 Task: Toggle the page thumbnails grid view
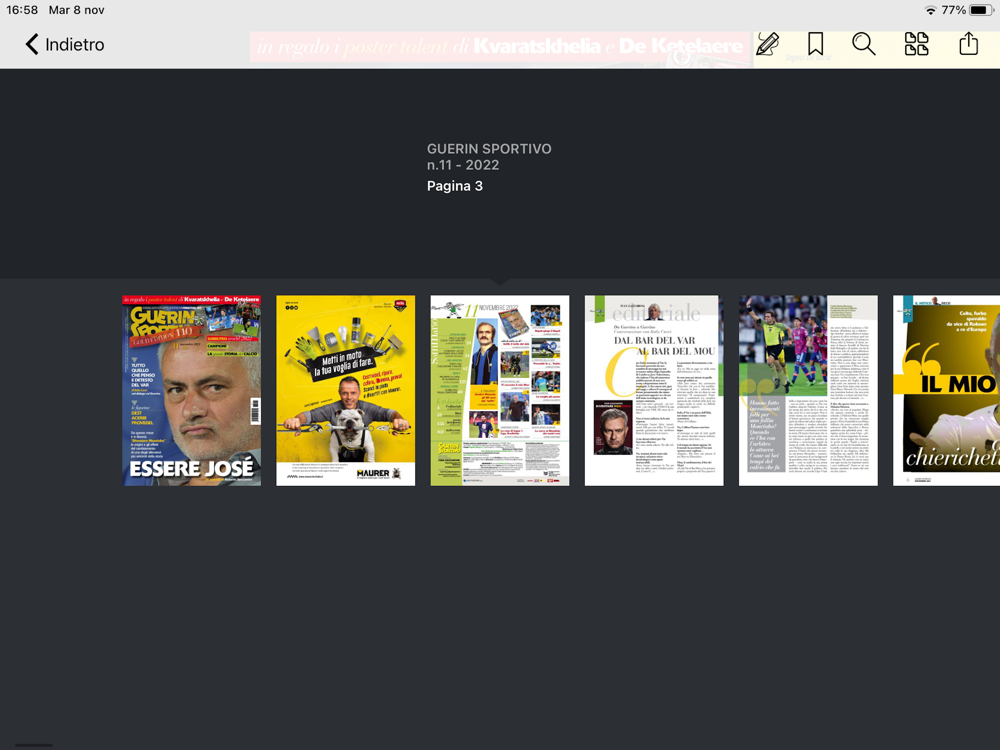916,44
